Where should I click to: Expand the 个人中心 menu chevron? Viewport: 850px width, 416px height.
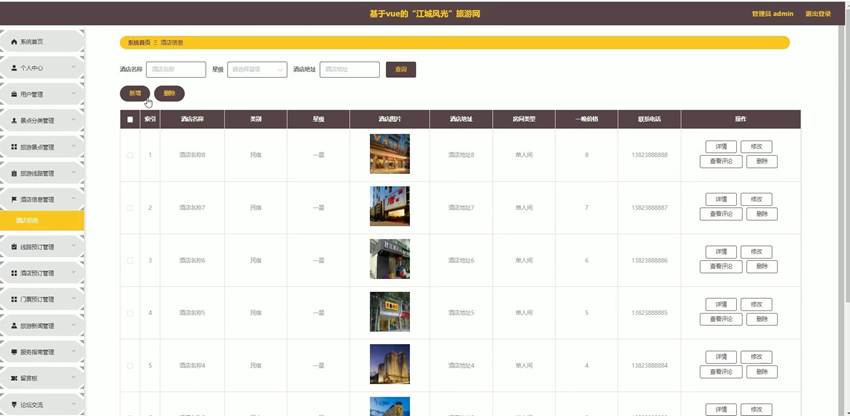(x=74, y=68)
